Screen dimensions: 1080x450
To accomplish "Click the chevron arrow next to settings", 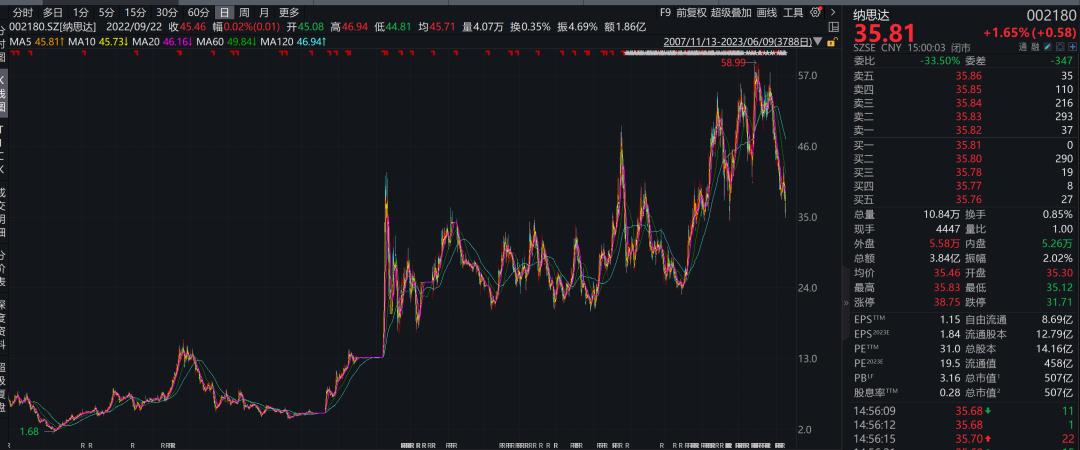I will [x=833, y=12].
